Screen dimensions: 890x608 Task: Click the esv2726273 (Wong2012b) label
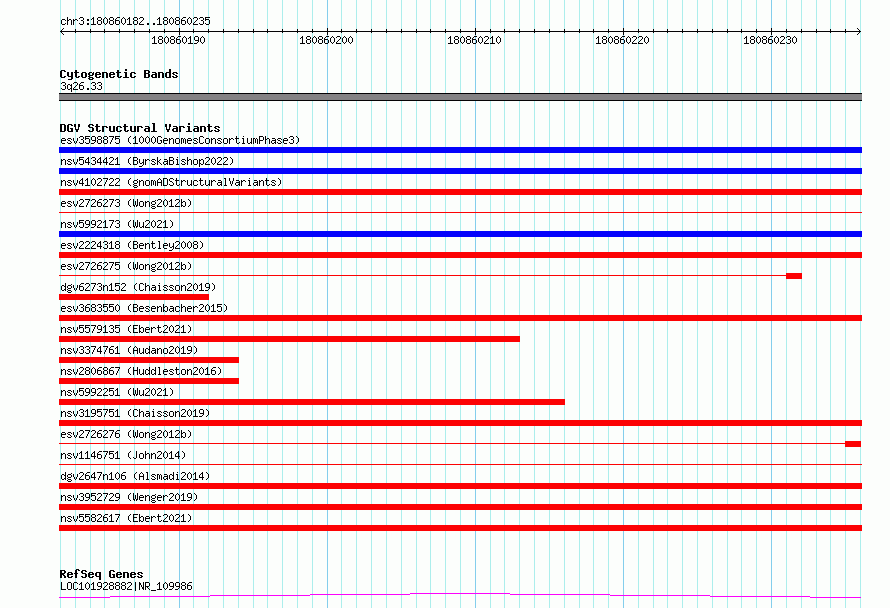click(x=126, y=203)
